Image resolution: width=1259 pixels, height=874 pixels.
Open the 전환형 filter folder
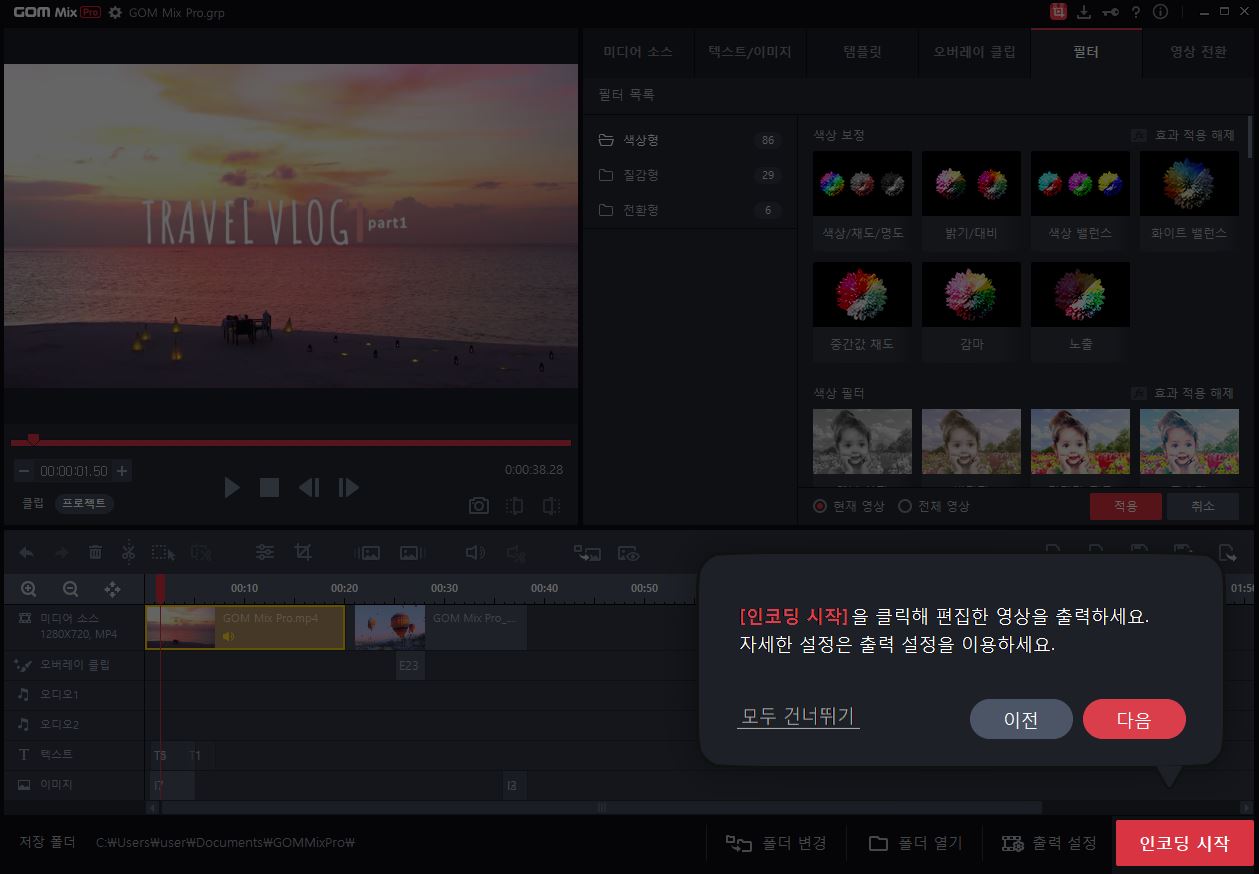[x=690, y=210]
